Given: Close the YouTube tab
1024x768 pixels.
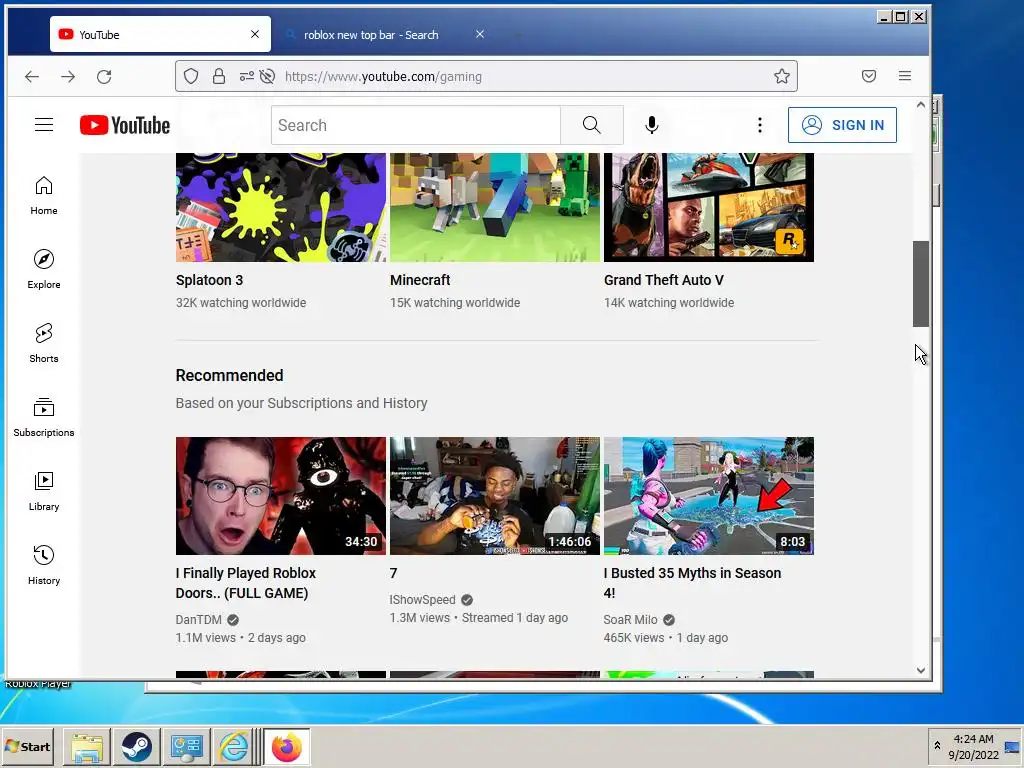Looking at the screenshot, I should coord(255,34).
